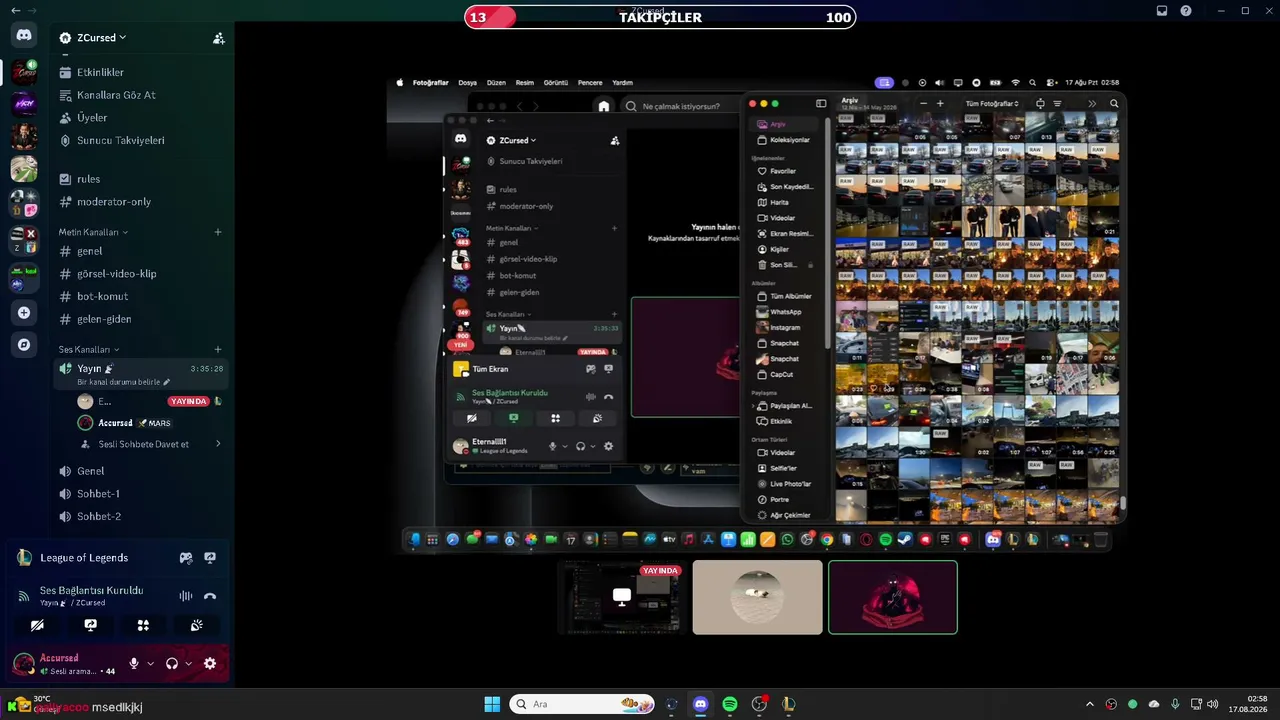Open League of Legends taskbar icon
This screenshot has height=720, width=1280.
click(x=789, y=704)
